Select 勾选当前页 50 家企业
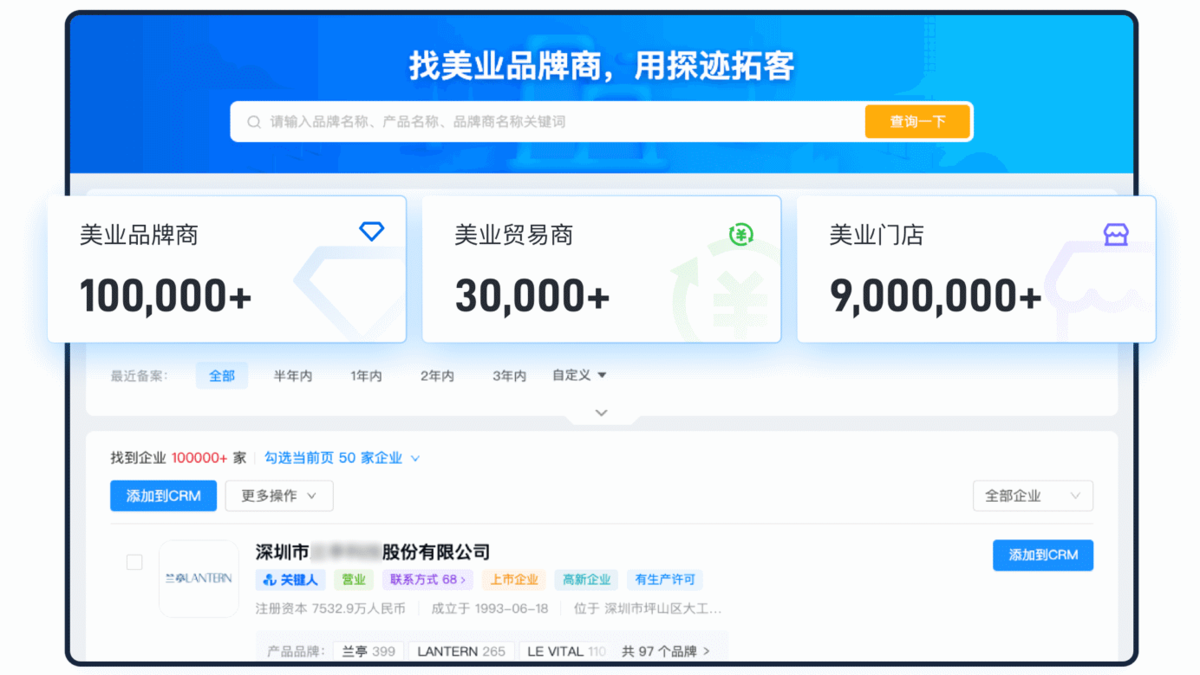The height and width of the screenshot is (675, 1200). coord(341,458)
